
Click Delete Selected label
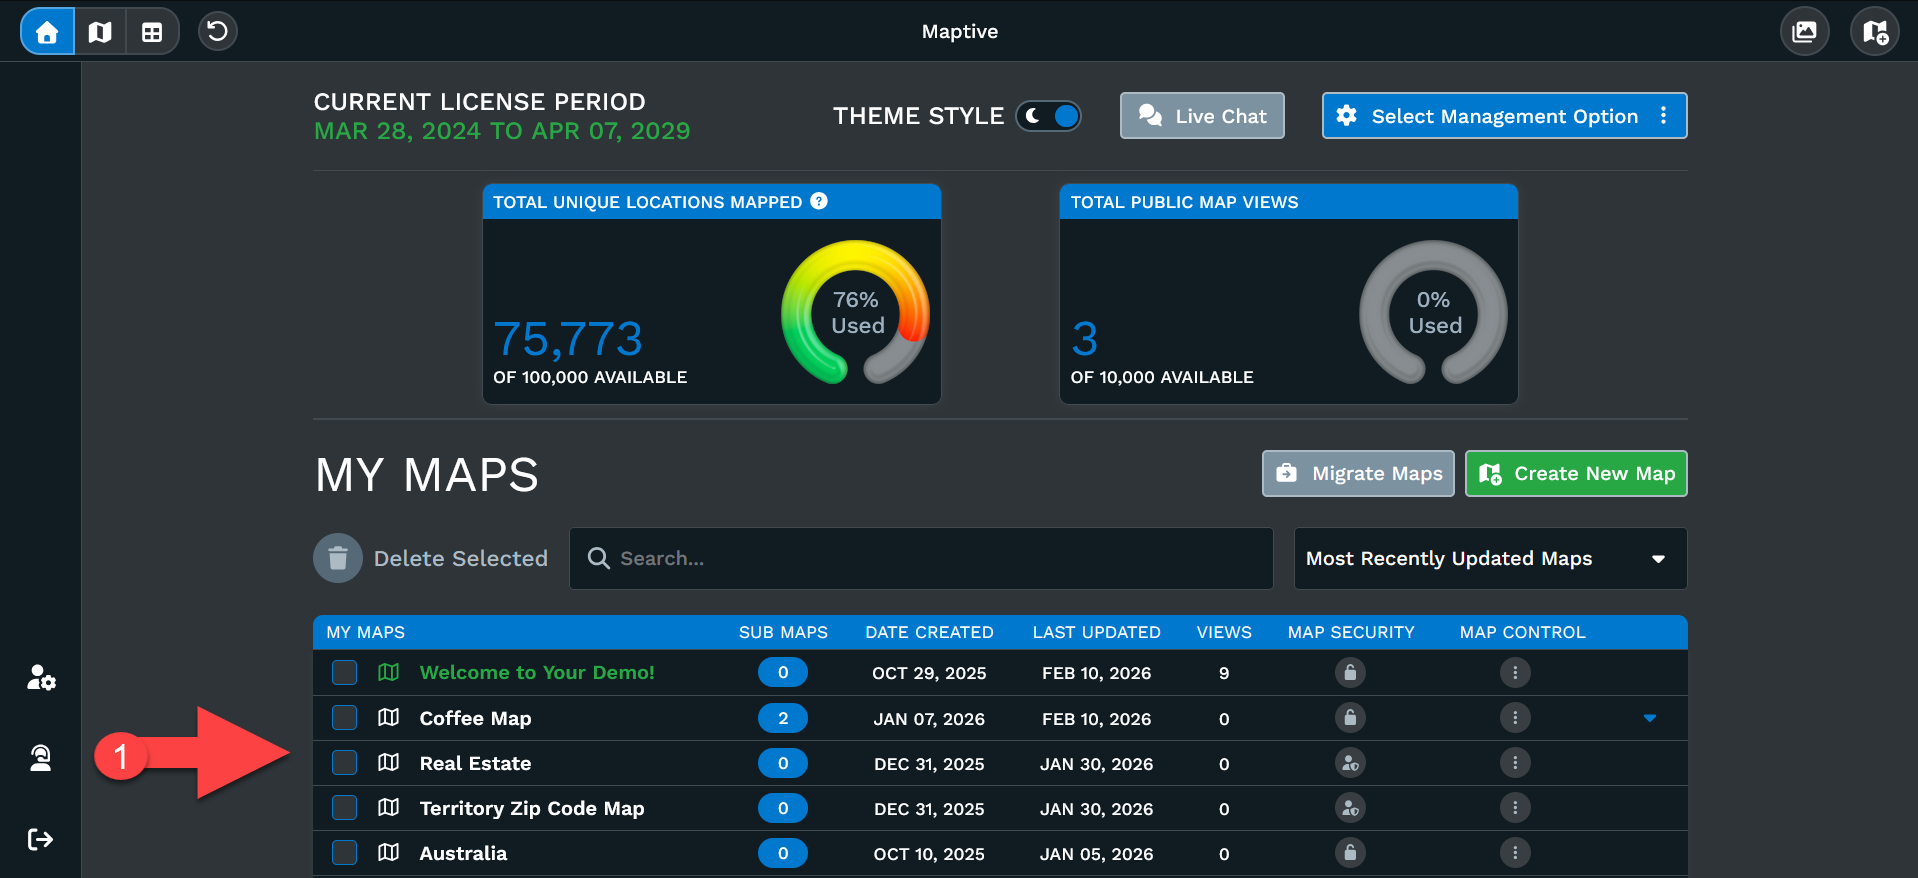461,558
